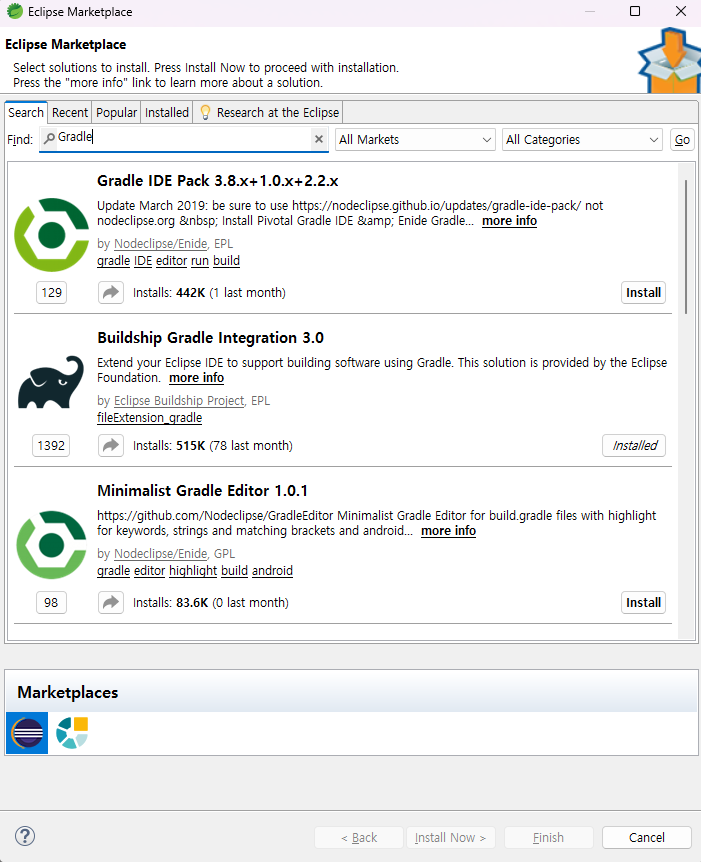This screenshot has height=862, width=701.
Task: Open more info for Gradle IDE Pack
Action: pyautogui.click(x=509, y=221)
